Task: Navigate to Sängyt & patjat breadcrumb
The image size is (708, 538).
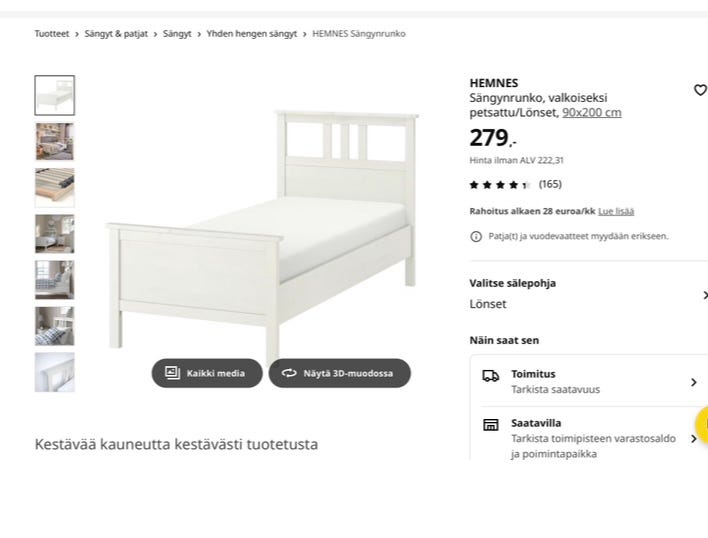Action: click(116, 34)
